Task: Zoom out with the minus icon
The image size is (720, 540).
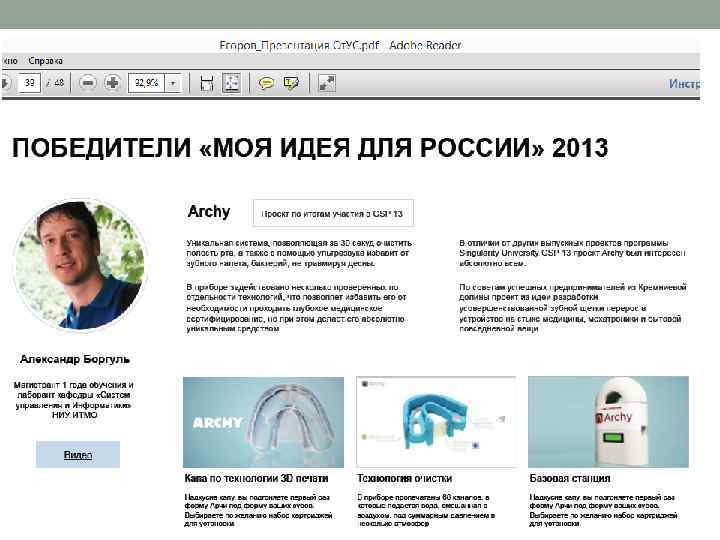Action: click(88, 83)
